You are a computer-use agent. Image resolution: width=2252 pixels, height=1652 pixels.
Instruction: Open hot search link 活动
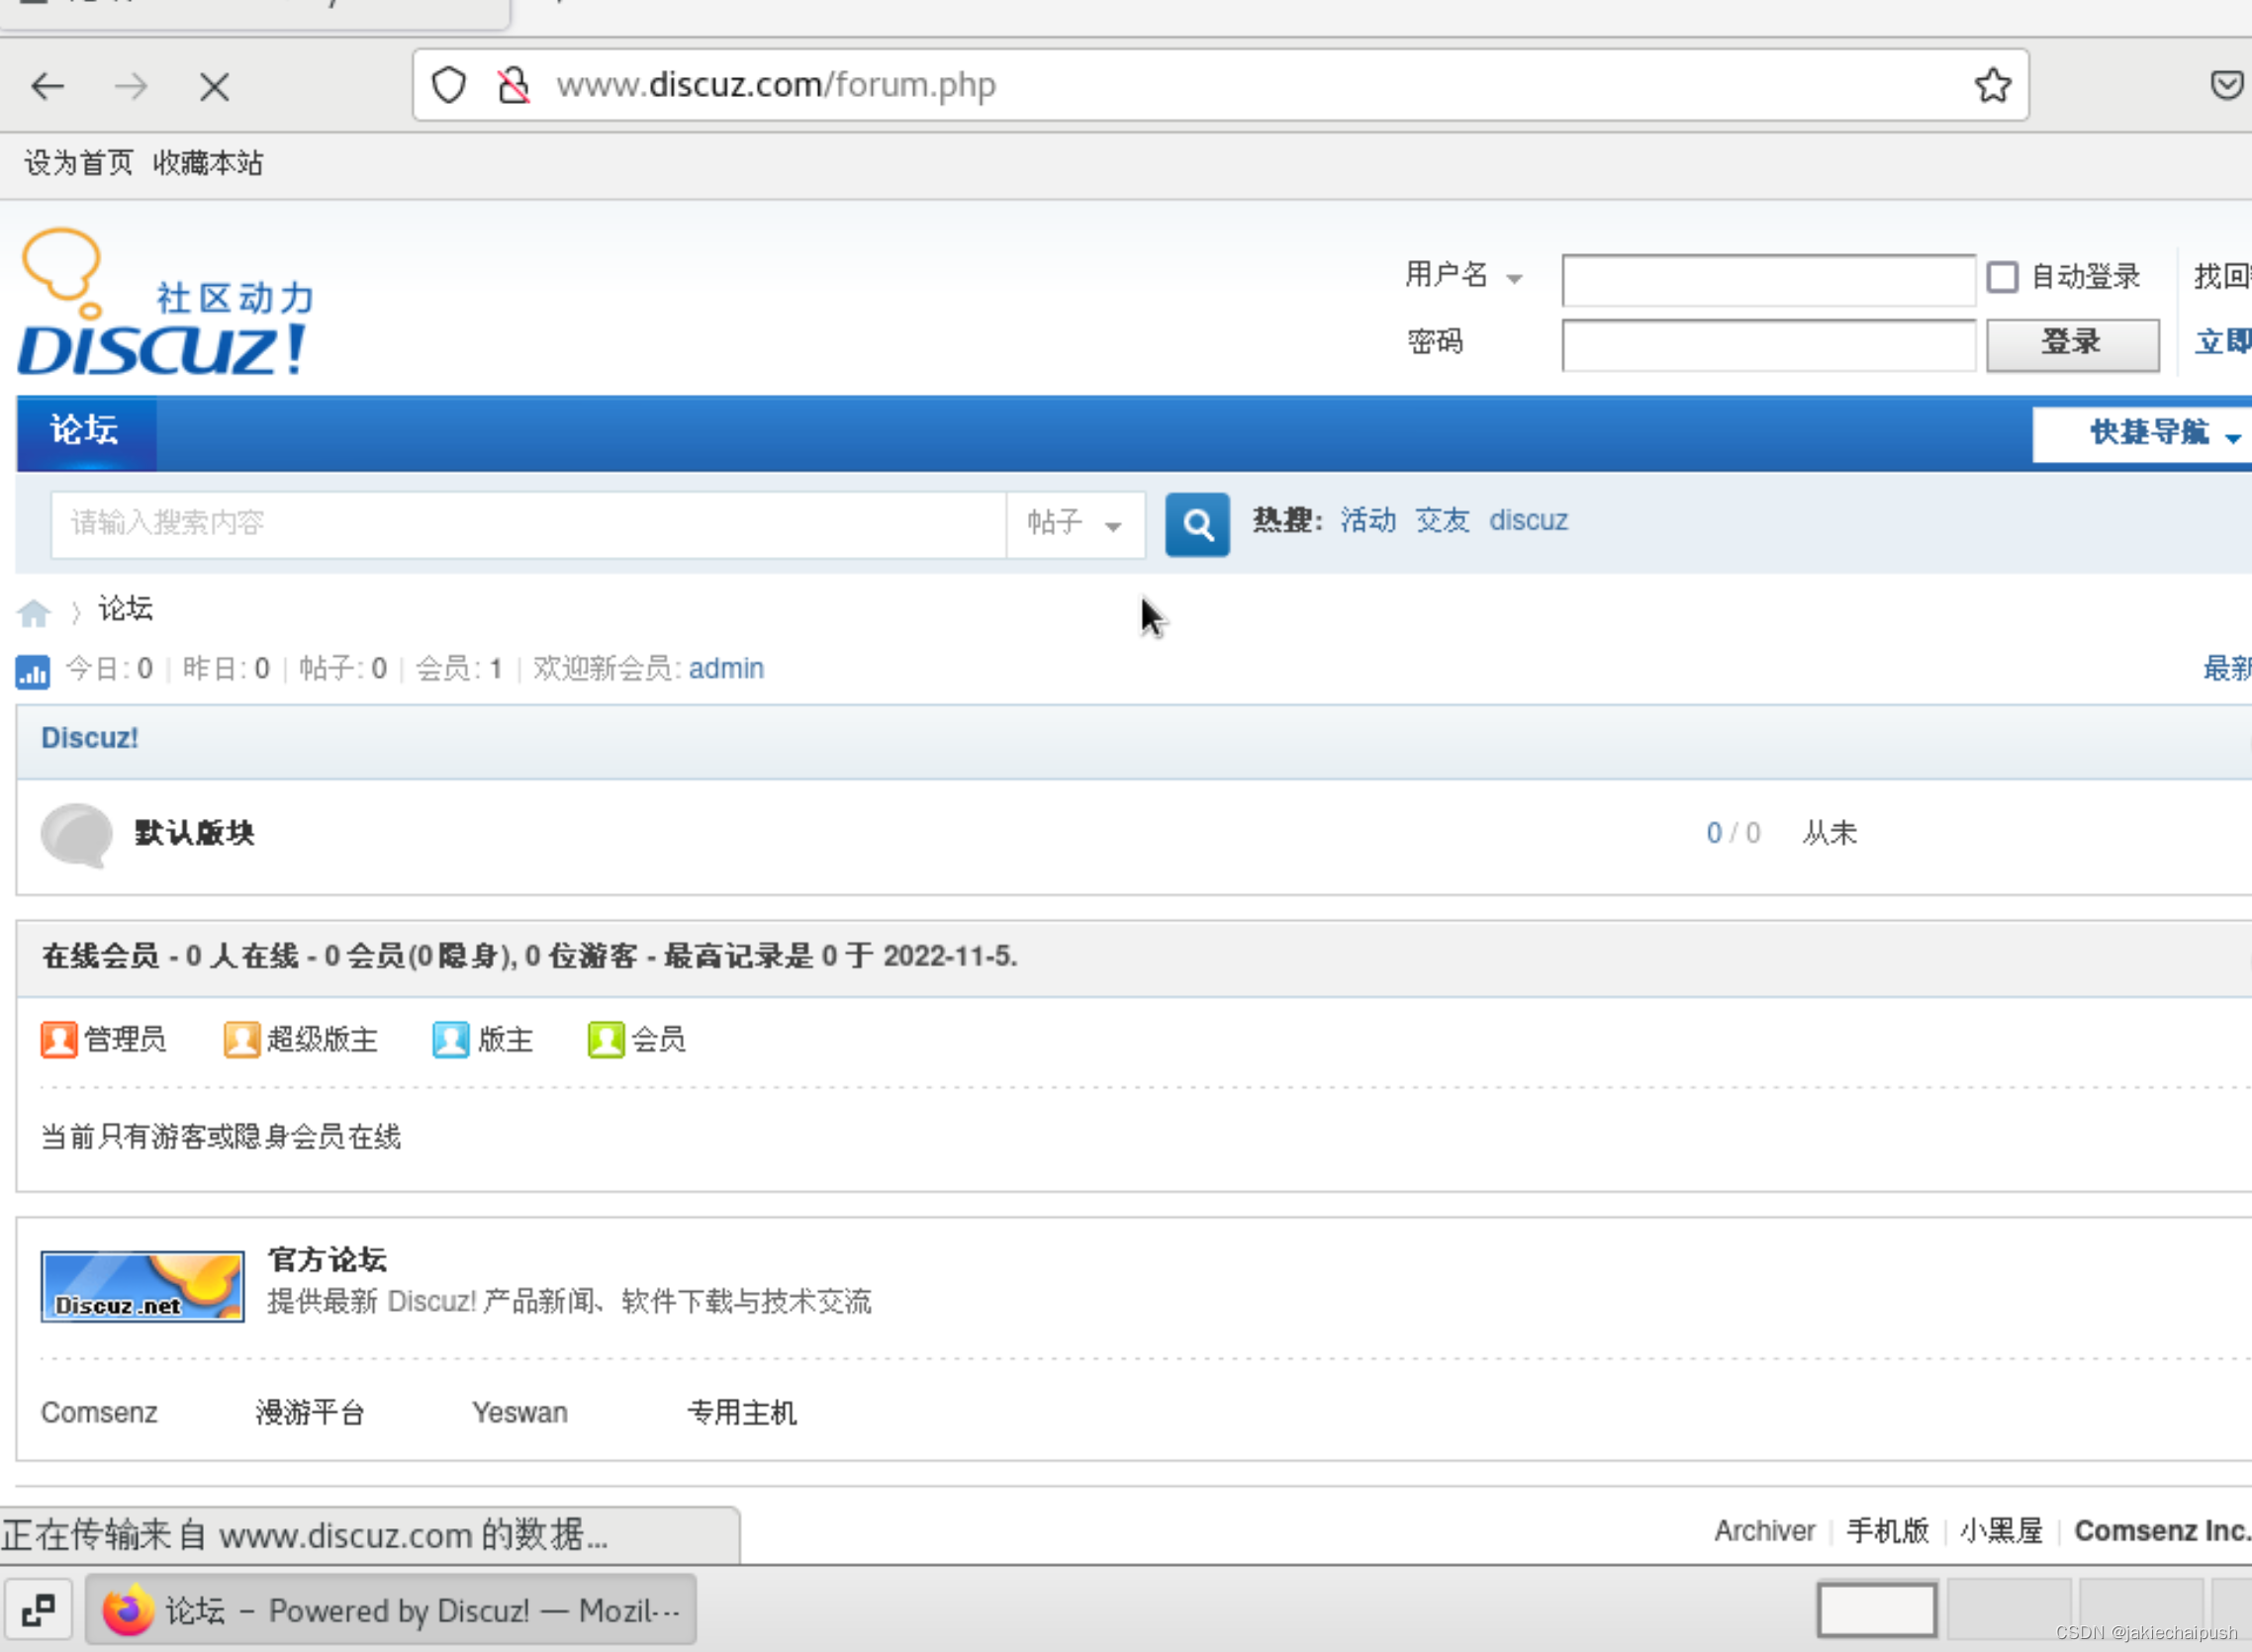point(1368,521)
